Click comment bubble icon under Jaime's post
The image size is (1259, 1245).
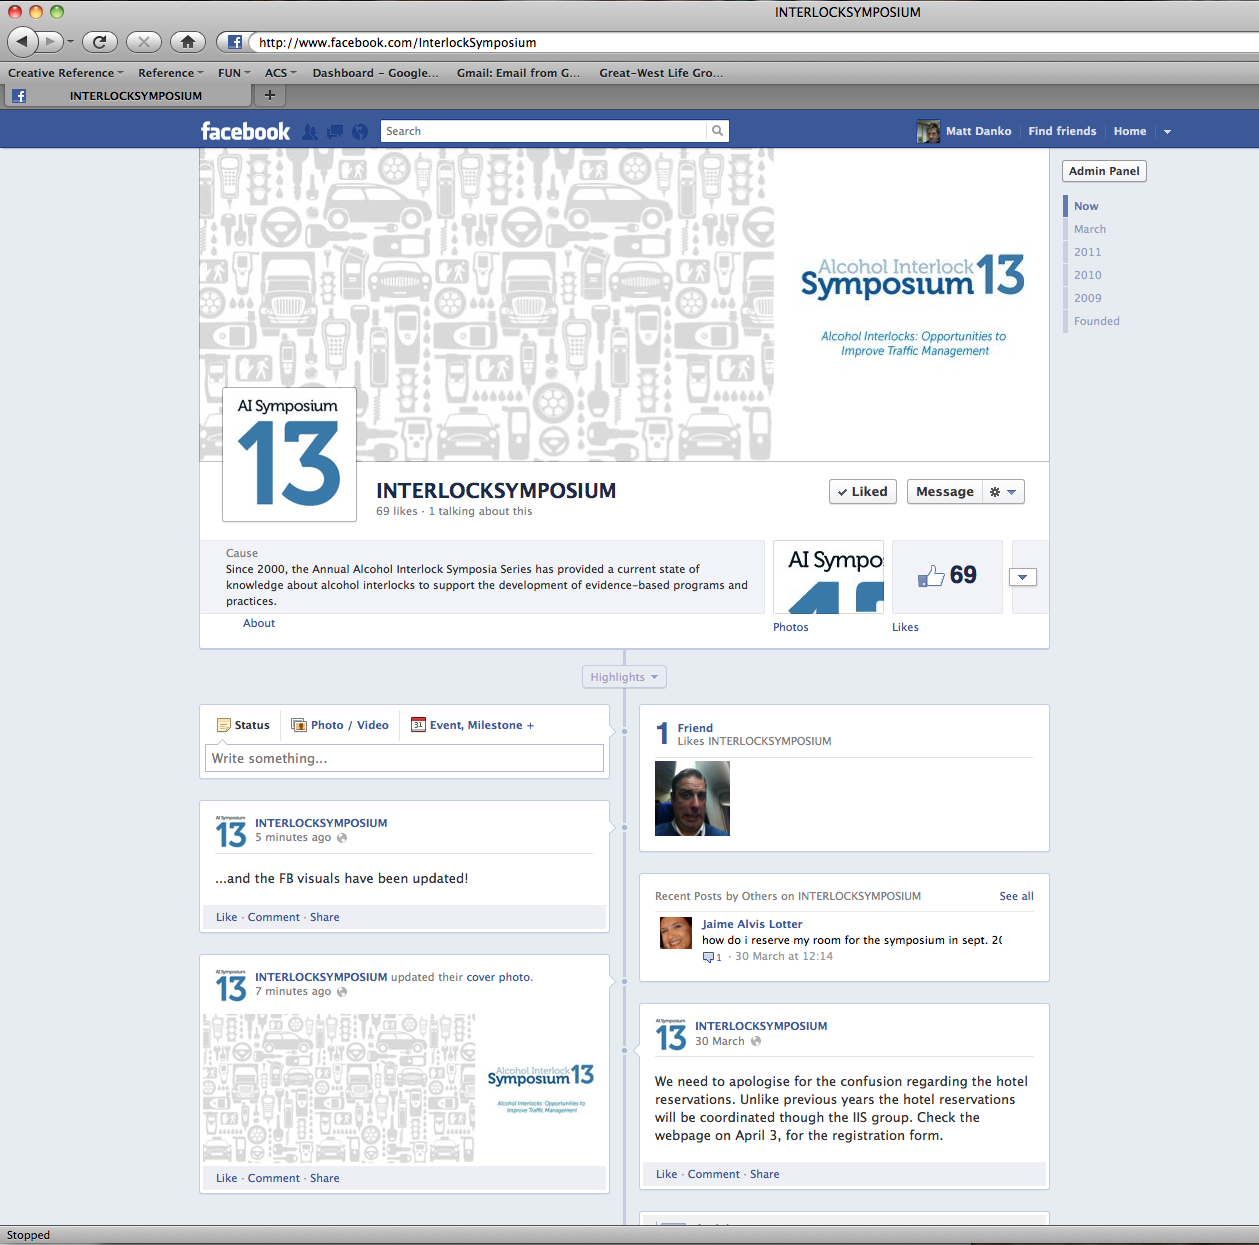708,957
